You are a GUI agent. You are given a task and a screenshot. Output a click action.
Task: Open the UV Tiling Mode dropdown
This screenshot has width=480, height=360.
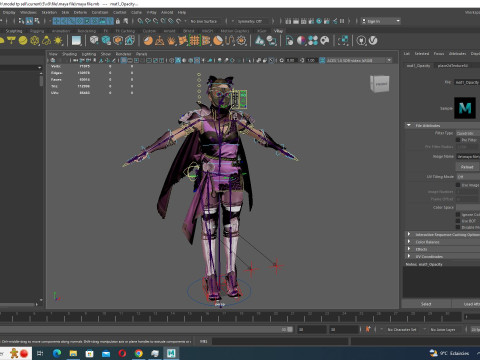click(468, 176)
